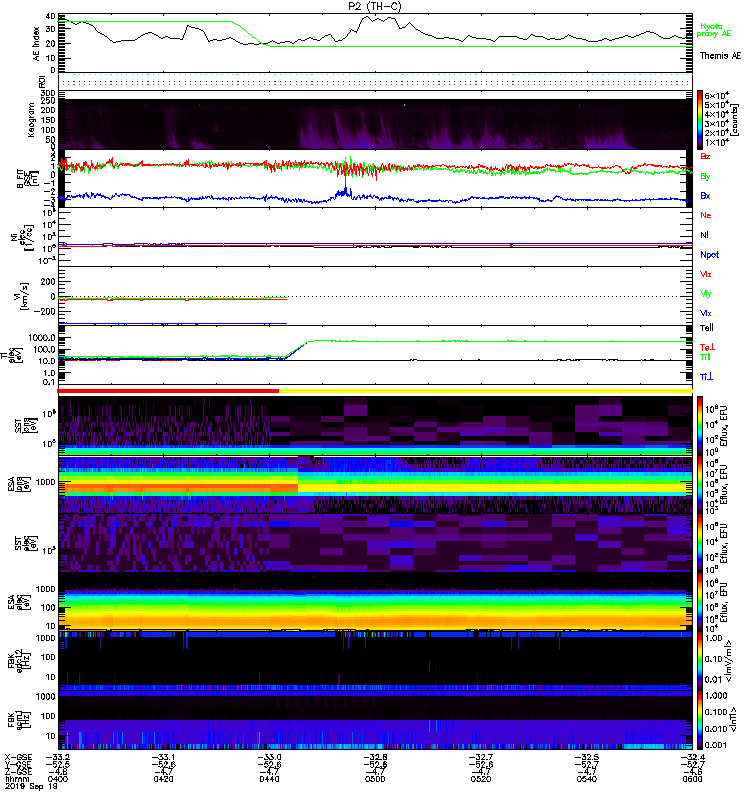Click the blue Ti⊥ legend label
The image size is (750, 800).
coord(706,377)
